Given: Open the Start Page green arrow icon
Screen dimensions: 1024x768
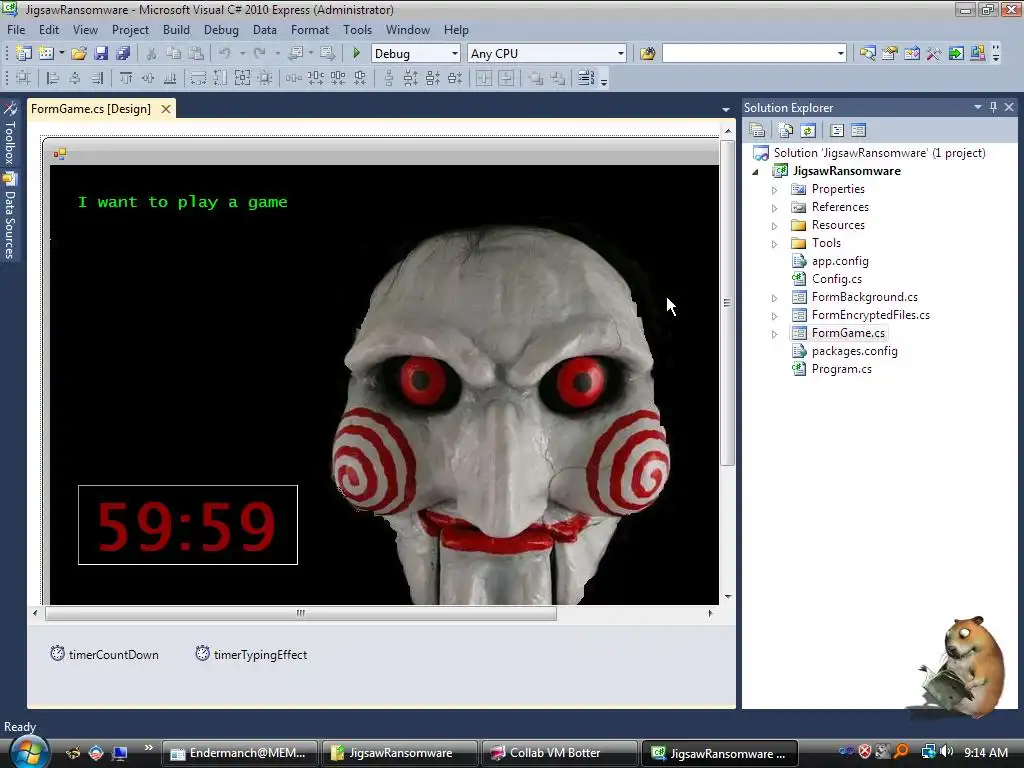Looking at the screenshot, I should [x=956, y=54].
